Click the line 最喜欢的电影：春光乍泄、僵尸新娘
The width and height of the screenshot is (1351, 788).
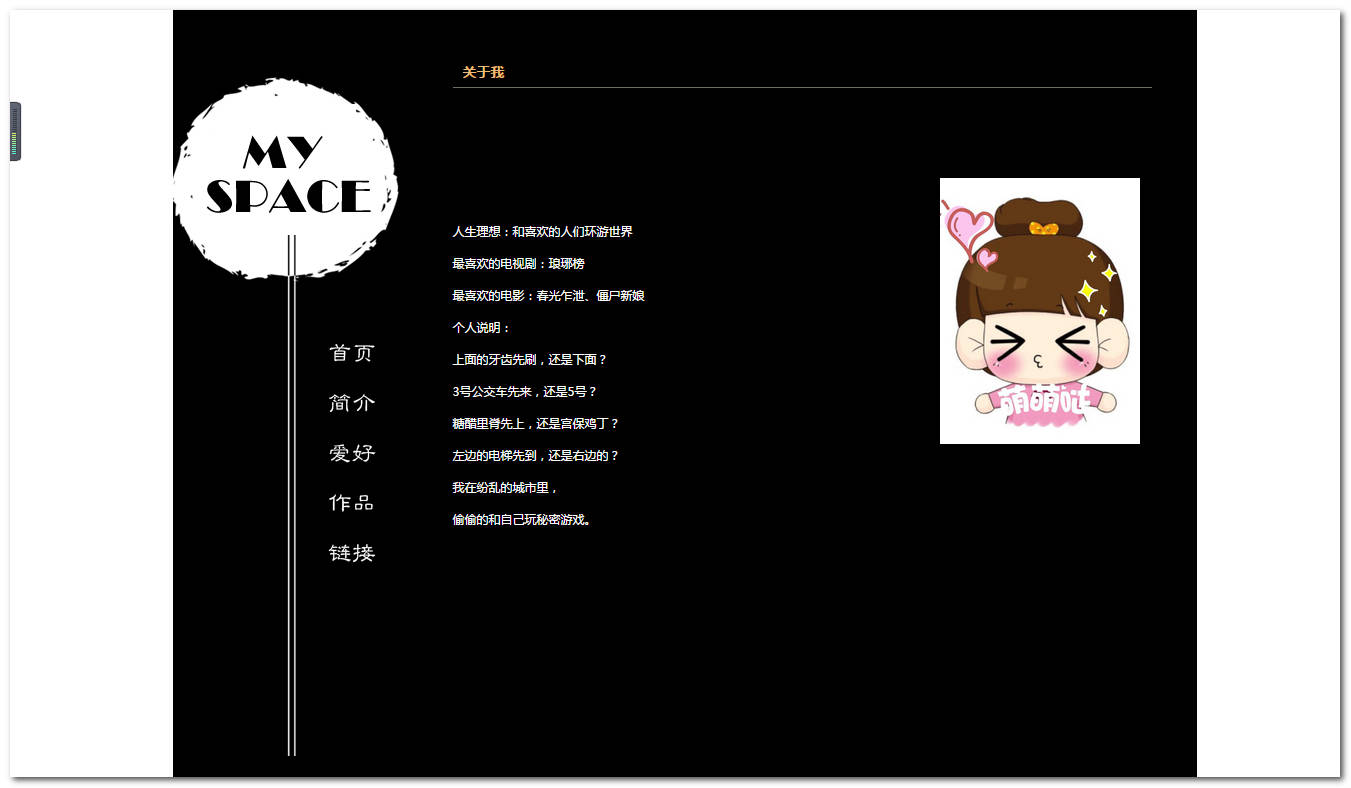coord(548,296)
